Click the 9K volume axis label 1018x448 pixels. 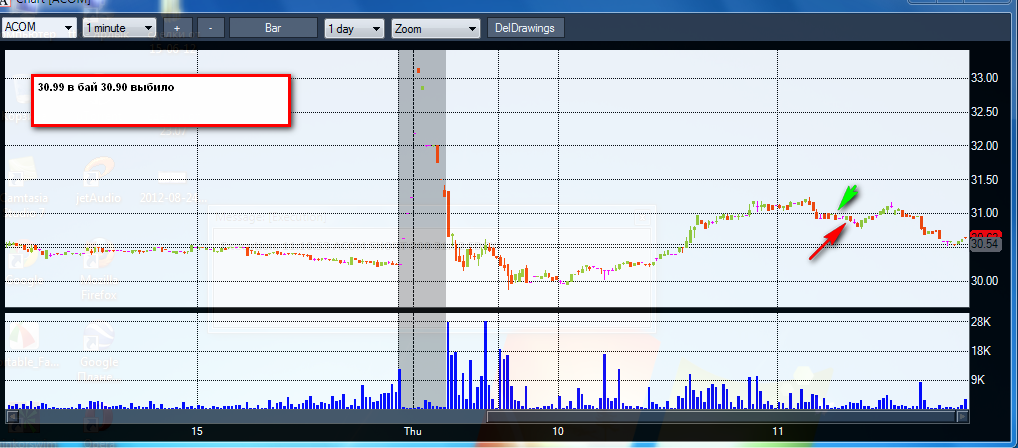(x=980, y=379)
